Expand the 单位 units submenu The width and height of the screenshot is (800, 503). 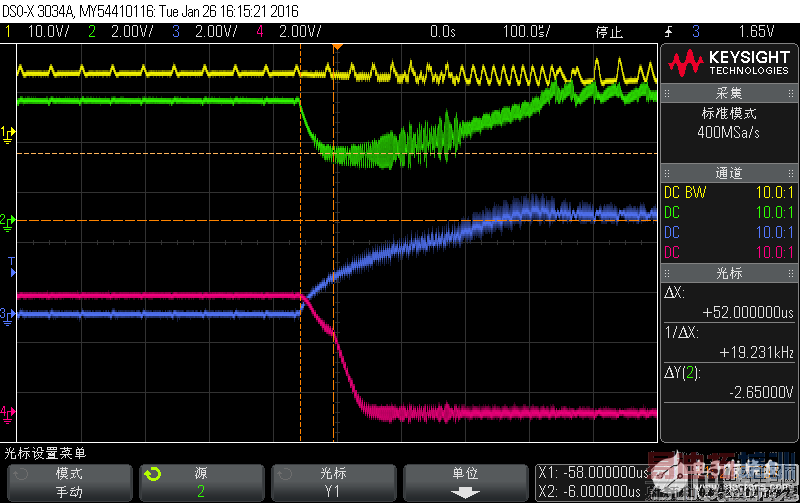click(x=466, y=483)
